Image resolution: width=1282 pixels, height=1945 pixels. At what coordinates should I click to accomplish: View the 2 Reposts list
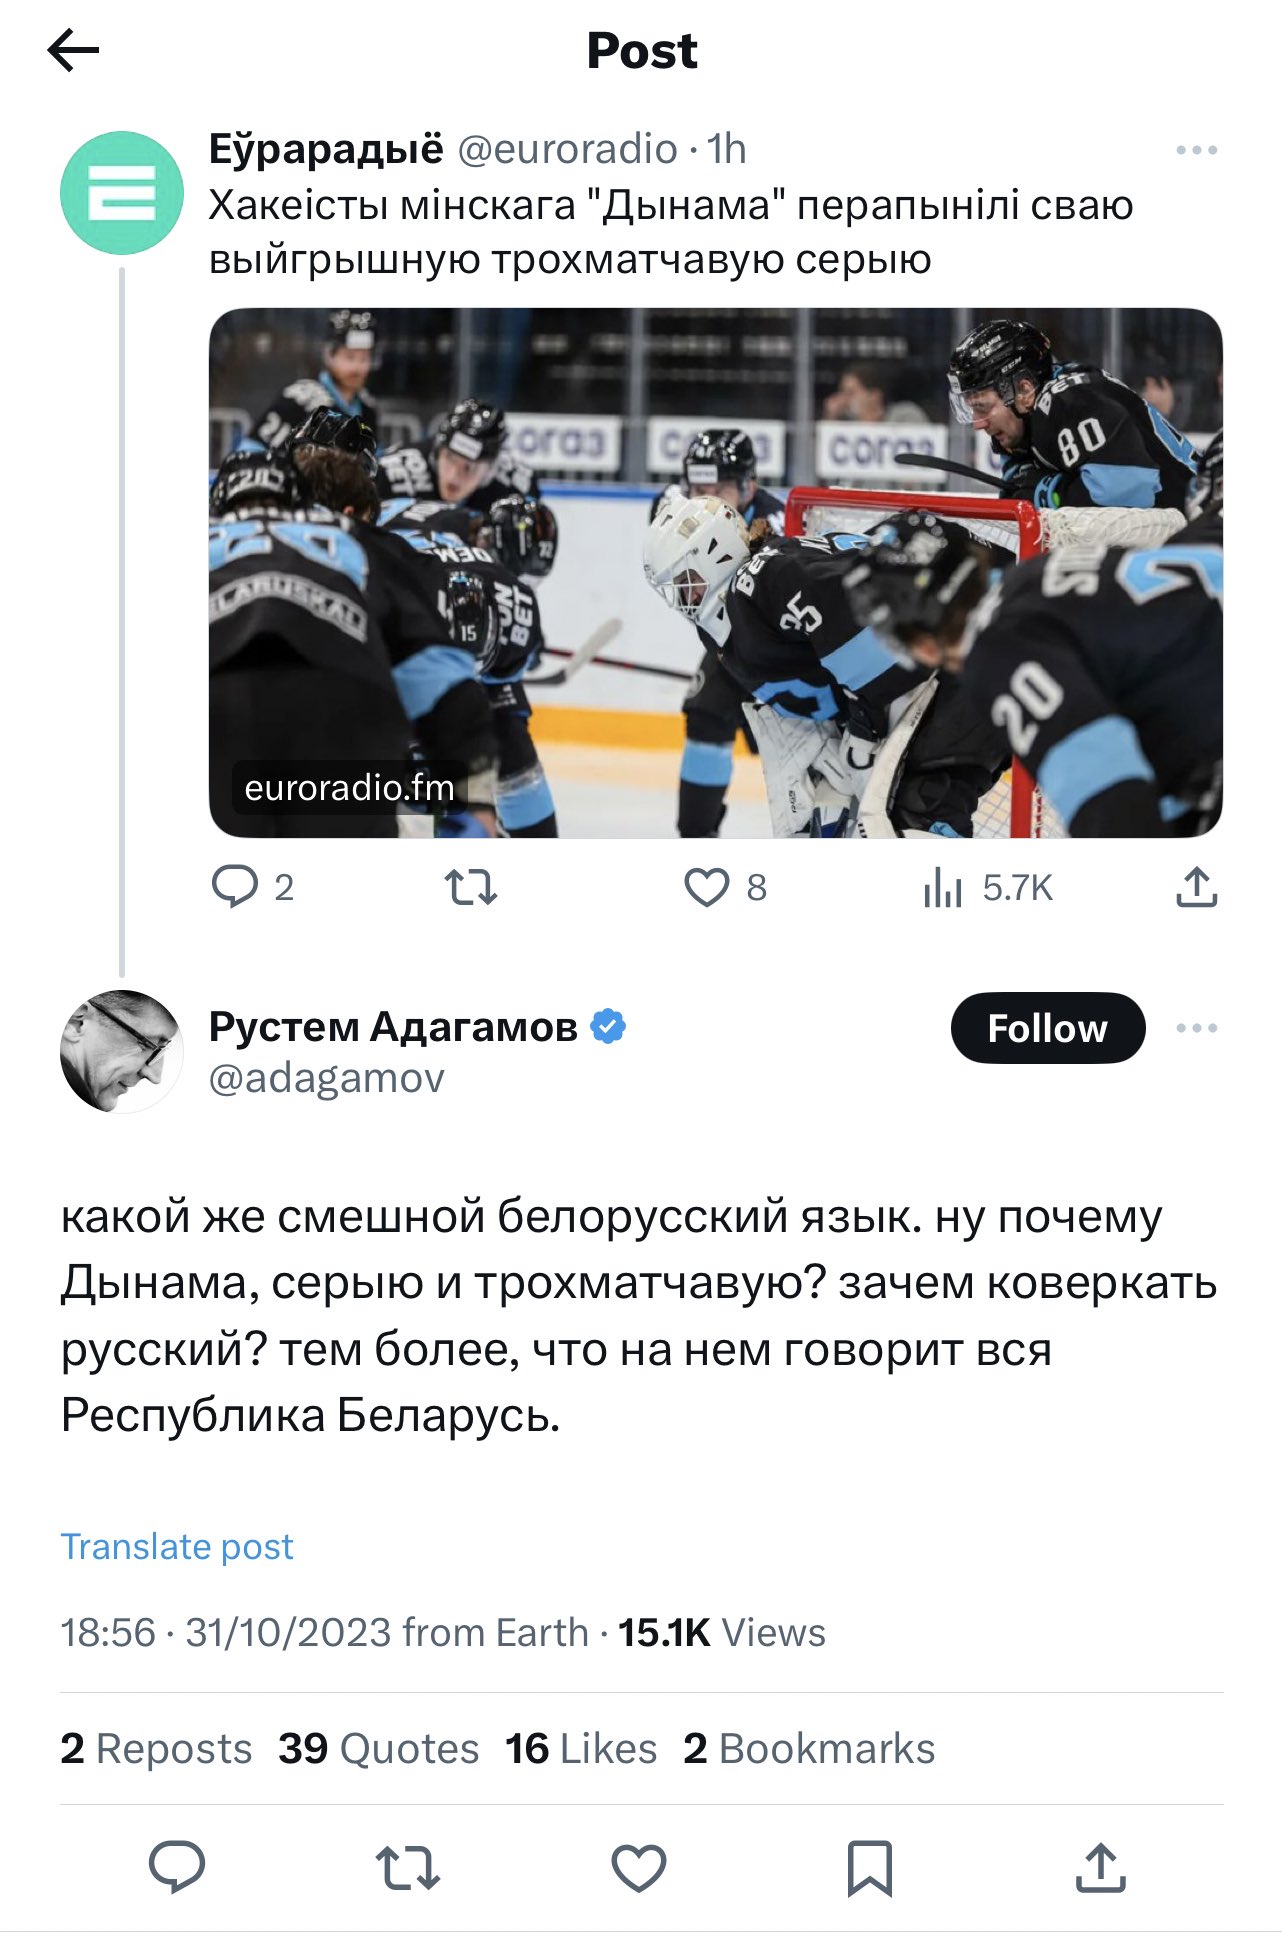[156, 1748]
